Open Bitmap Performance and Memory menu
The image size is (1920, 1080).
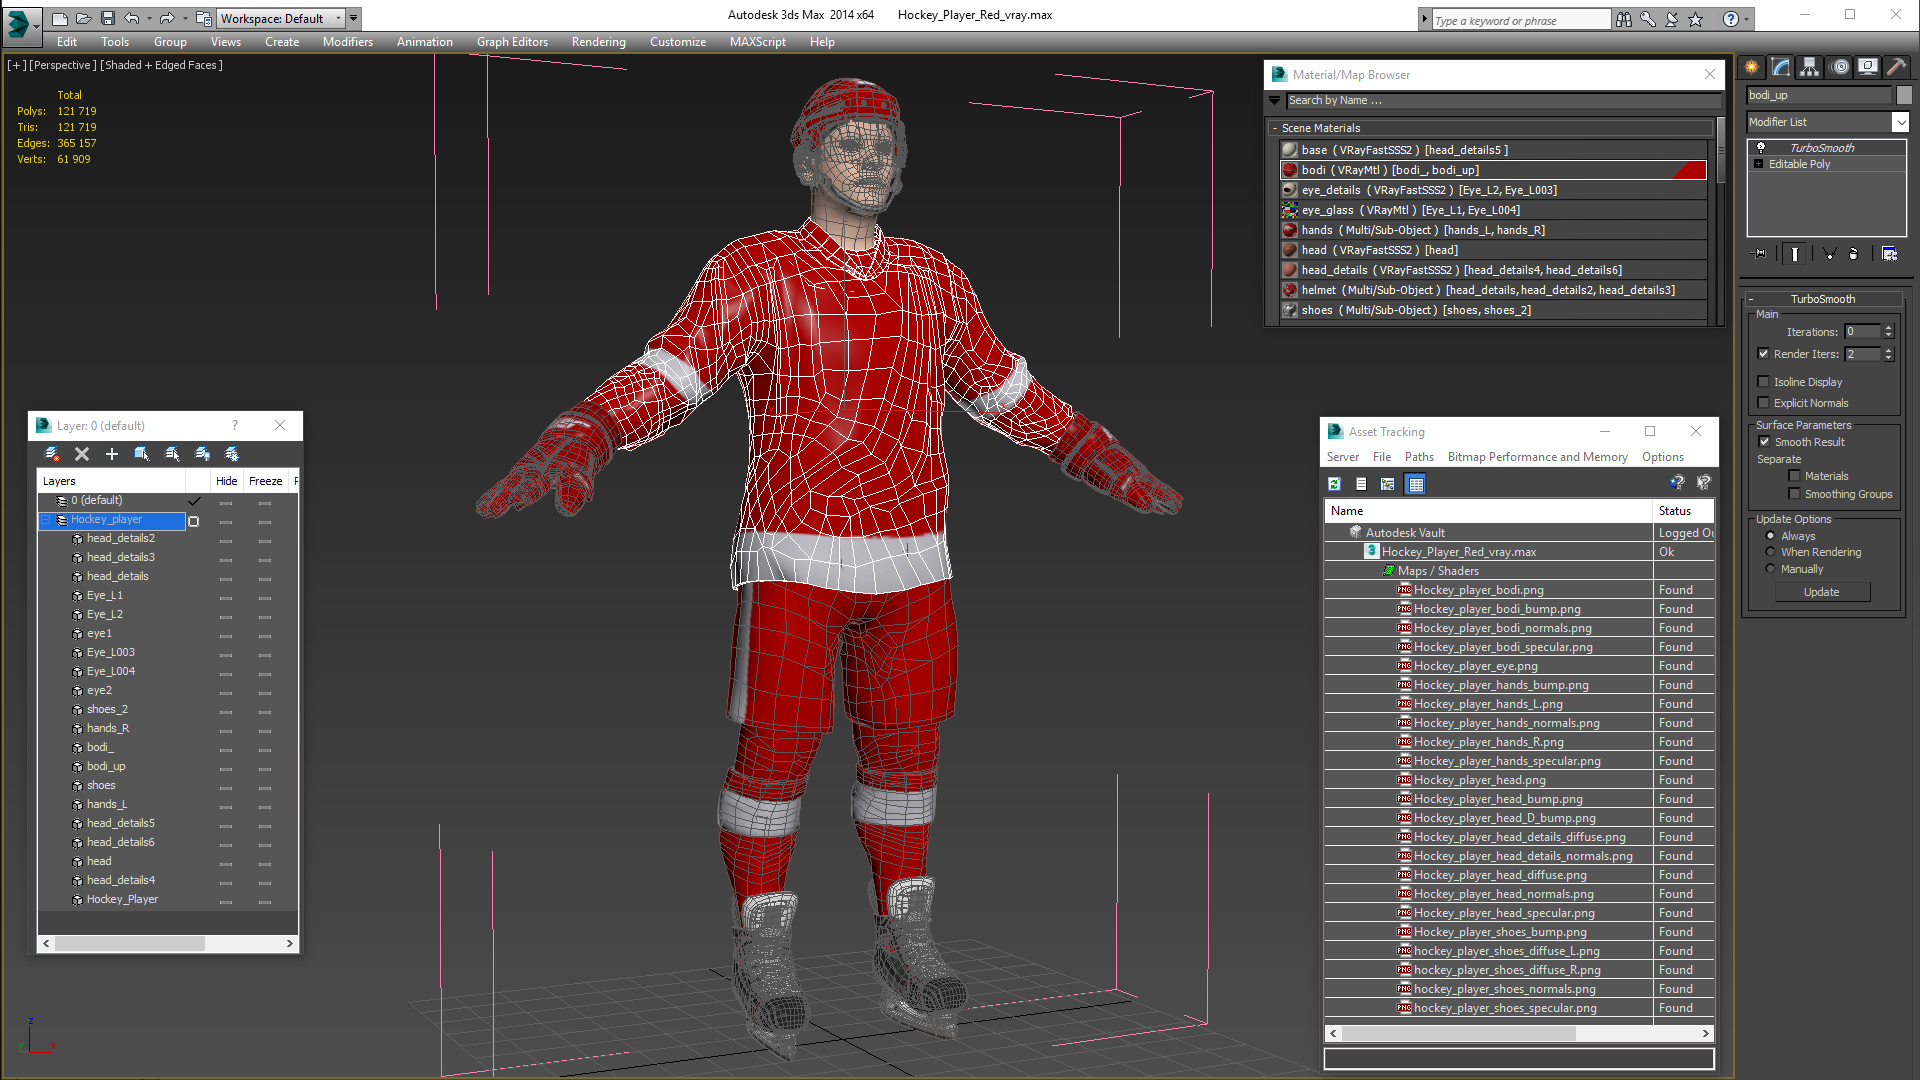click(x=1537, y=457)
